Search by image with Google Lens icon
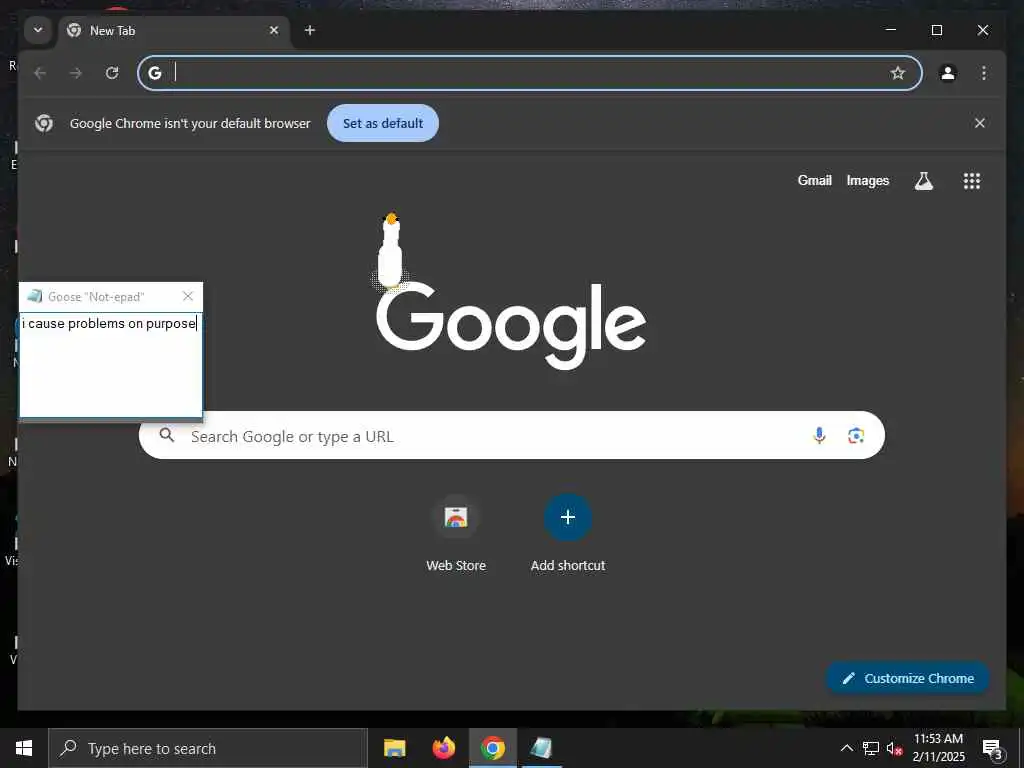 pos(856,436)
